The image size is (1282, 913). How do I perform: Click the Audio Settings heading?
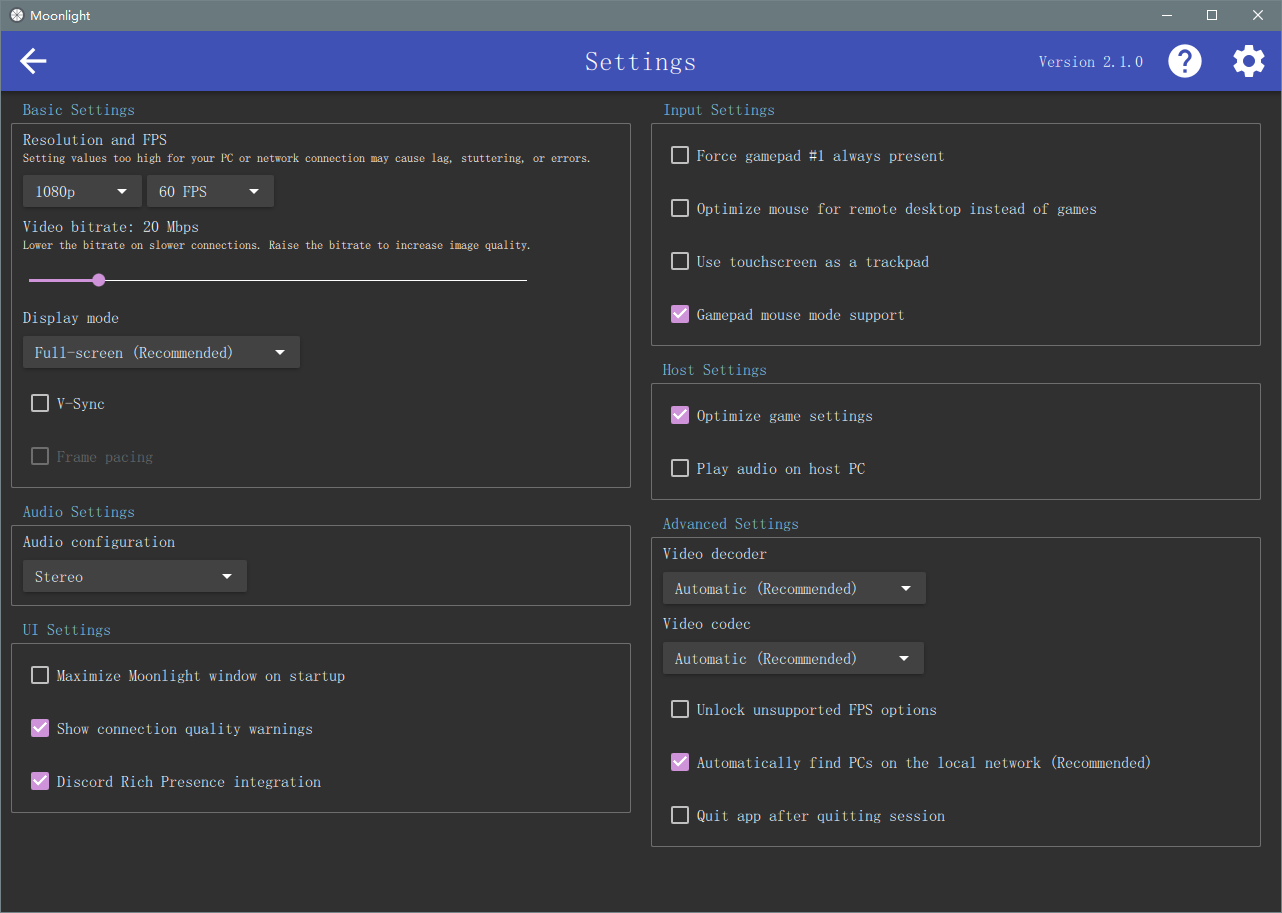[79, 512]
